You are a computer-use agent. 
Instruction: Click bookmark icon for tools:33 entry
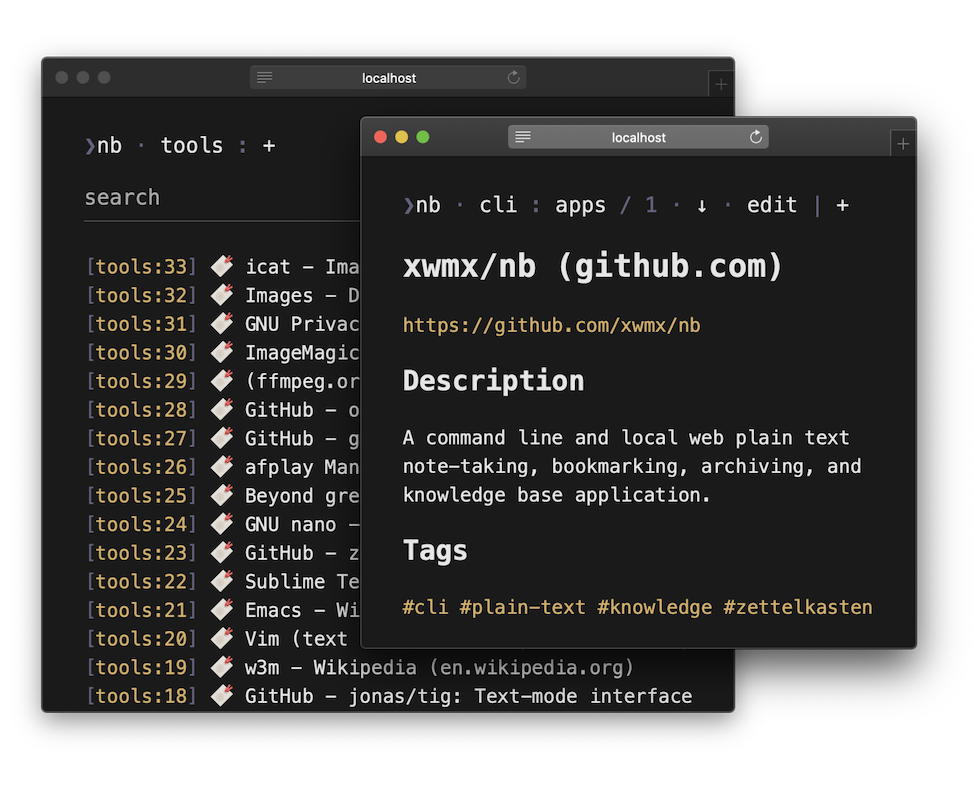(x=222, y=267)
